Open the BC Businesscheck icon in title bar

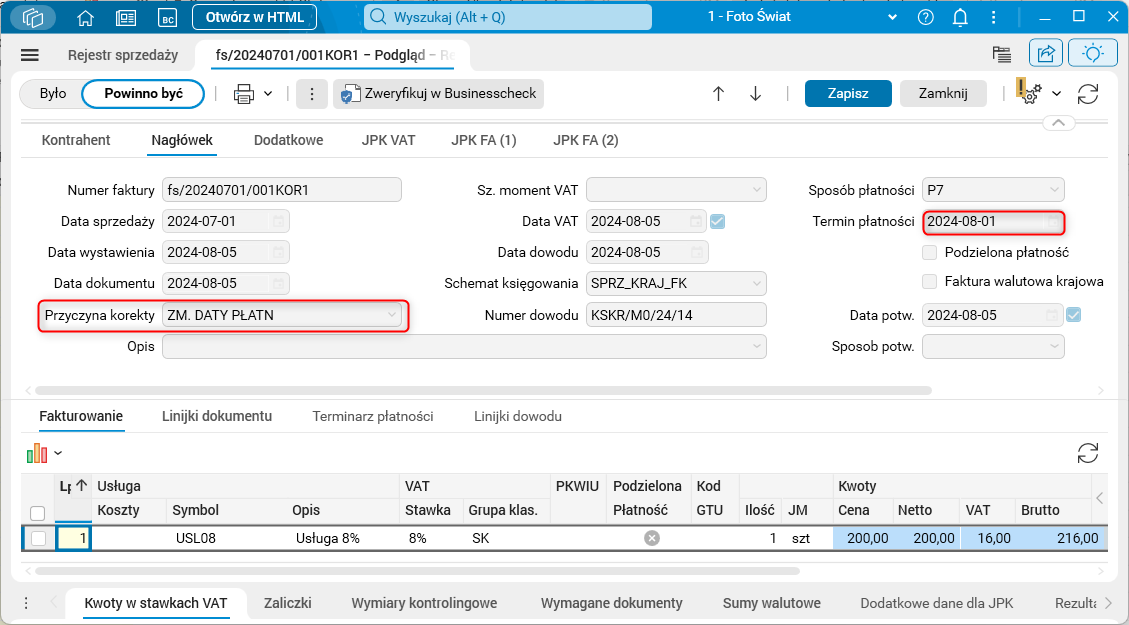tap(168, 17)
